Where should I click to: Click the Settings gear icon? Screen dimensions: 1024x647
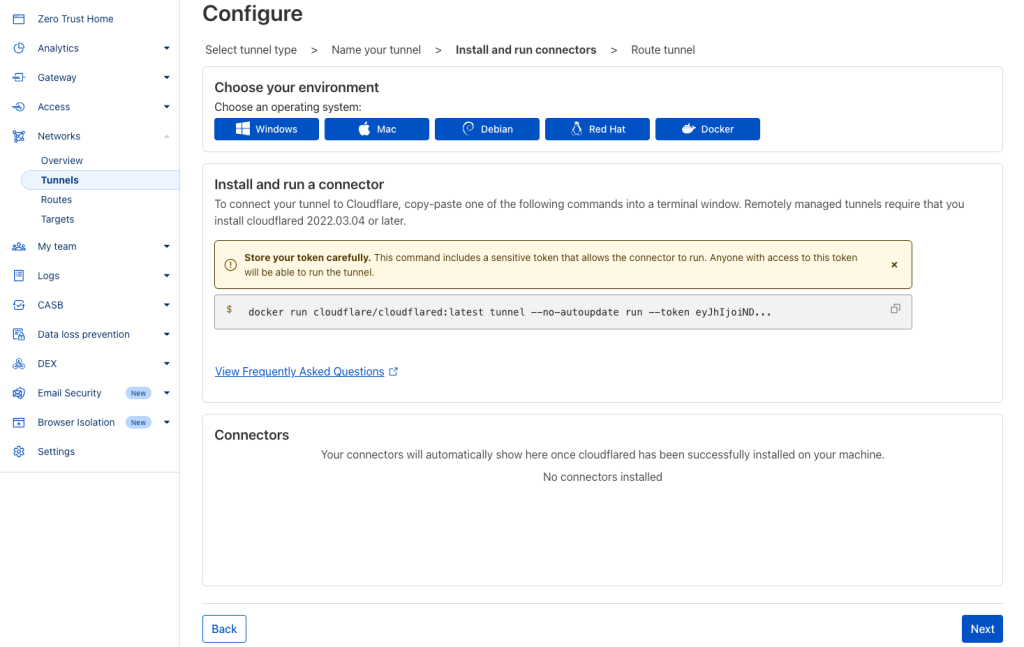click(x=19, y=452)
